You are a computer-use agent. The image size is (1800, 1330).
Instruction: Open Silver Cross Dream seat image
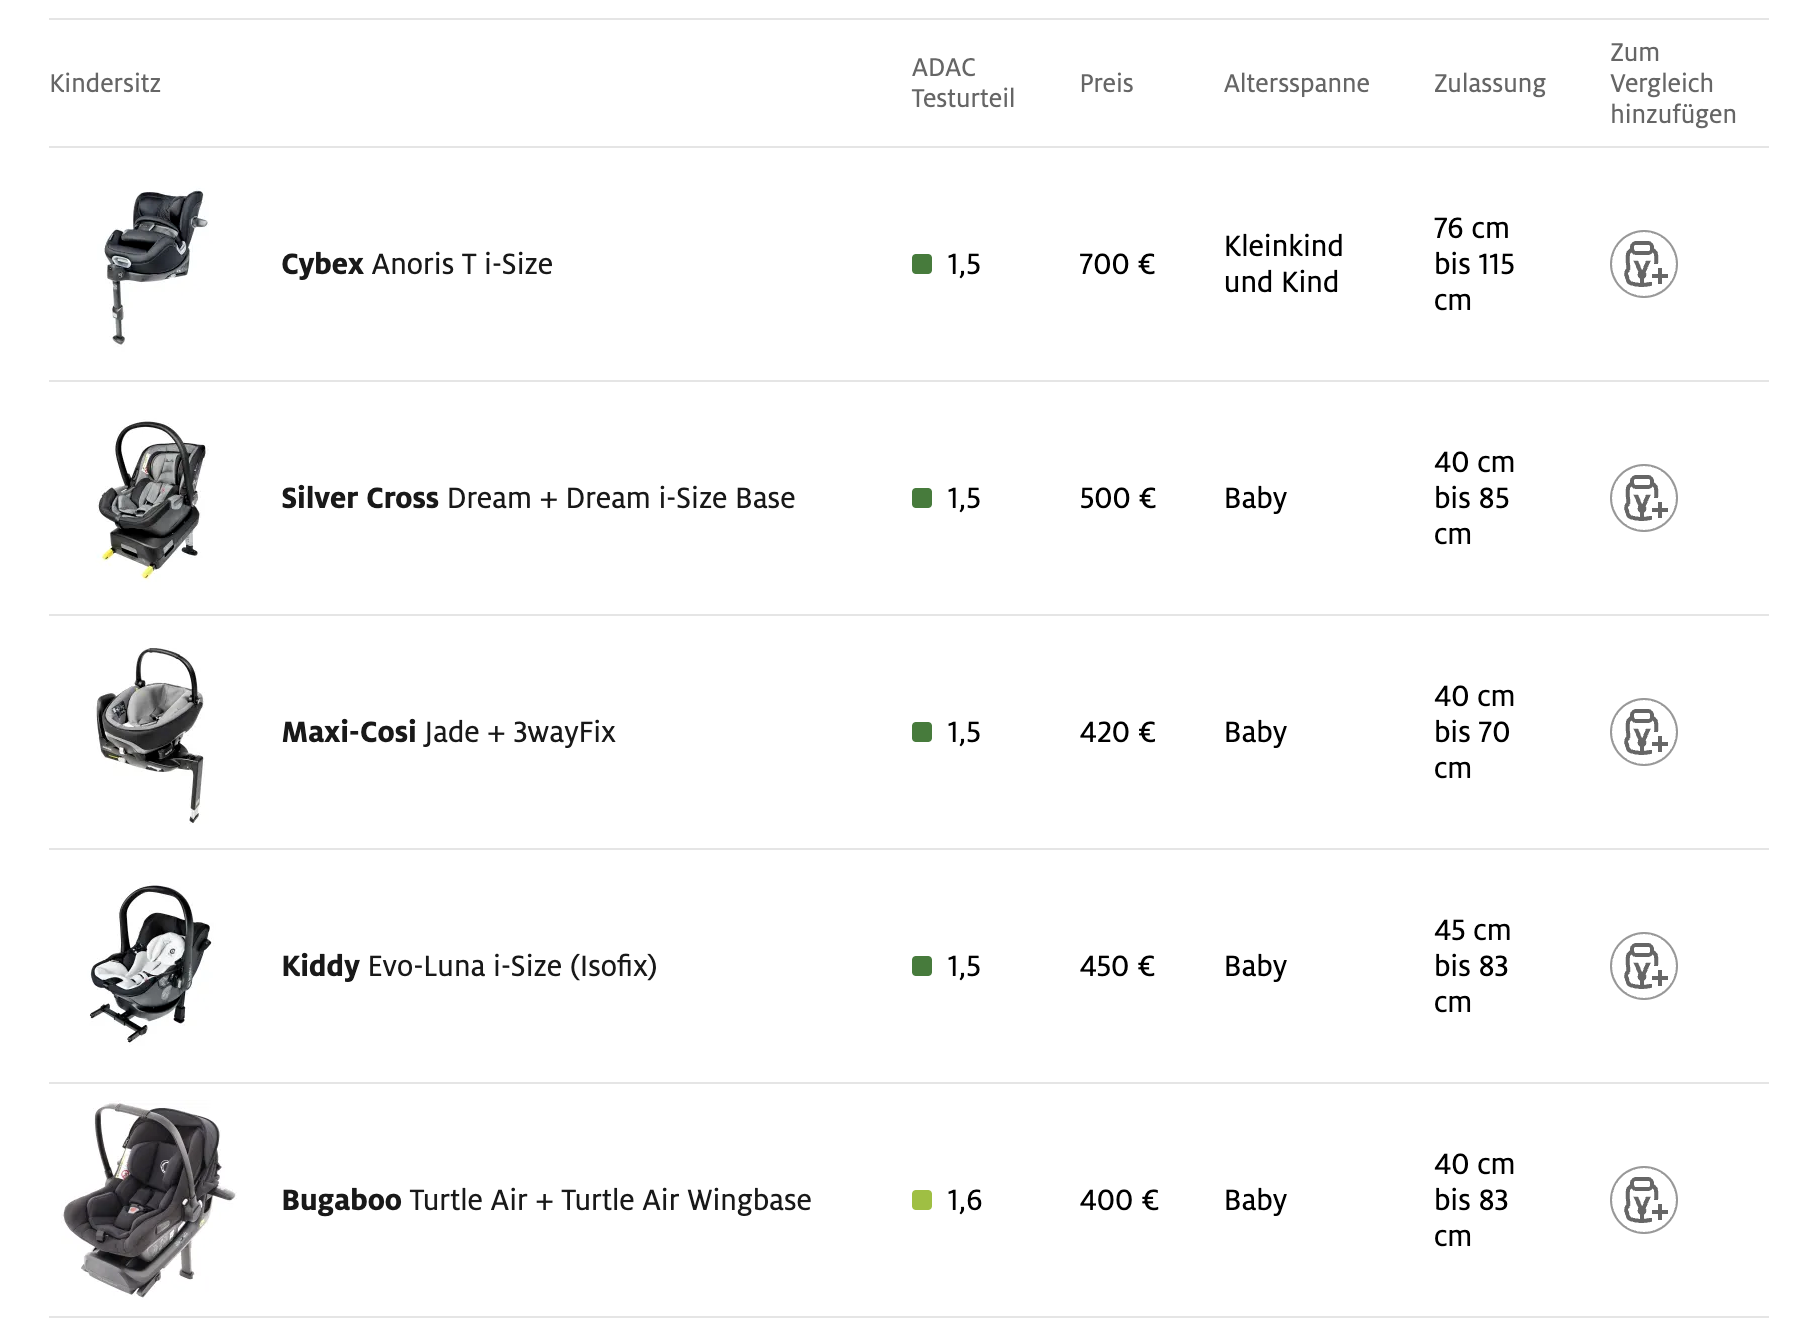pos(153,499)
